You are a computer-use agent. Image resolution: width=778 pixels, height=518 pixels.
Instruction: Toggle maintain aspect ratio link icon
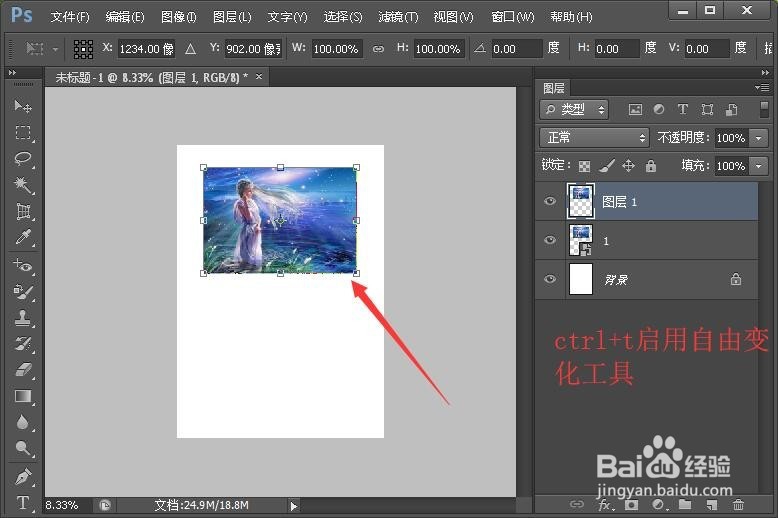coord(378,49)
